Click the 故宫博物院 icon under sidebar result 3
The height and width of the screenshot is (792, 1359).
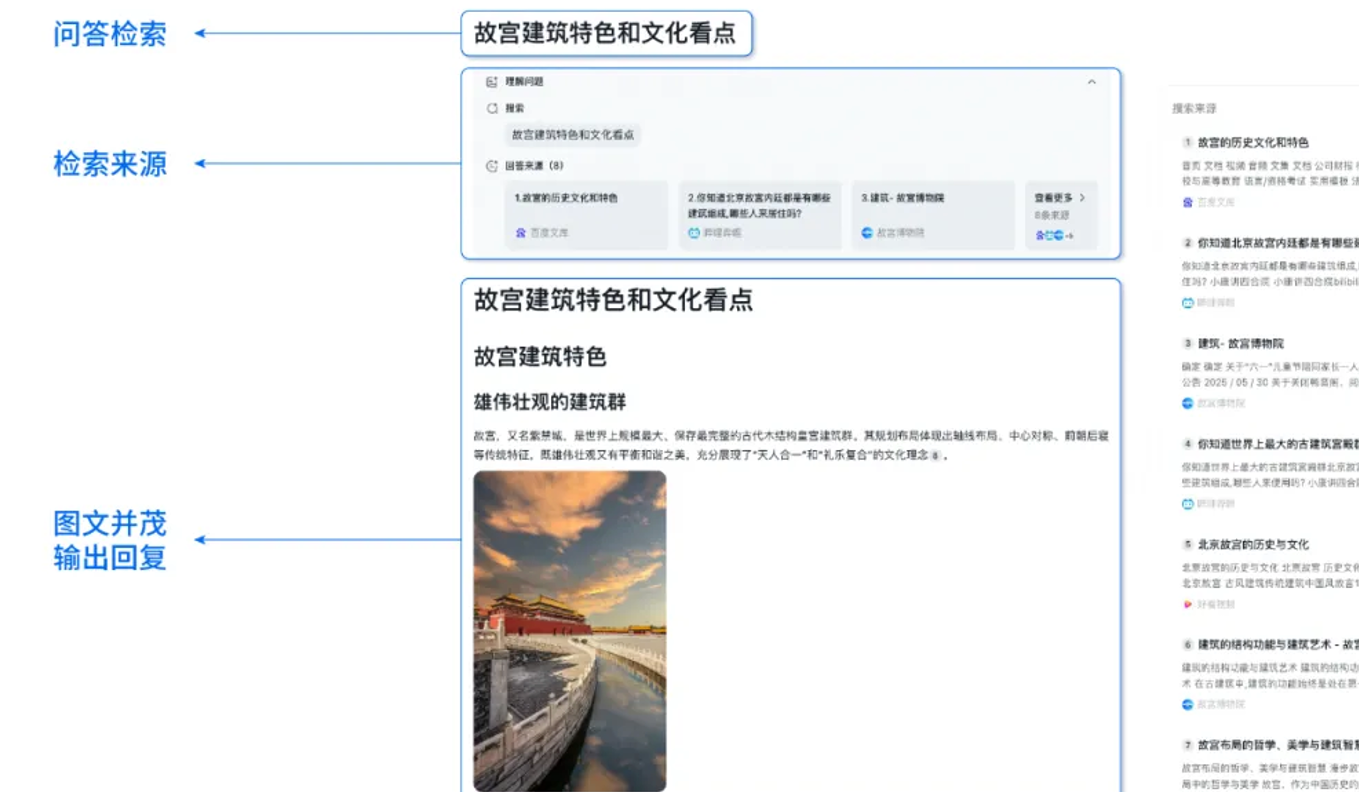coord(1188,403)
